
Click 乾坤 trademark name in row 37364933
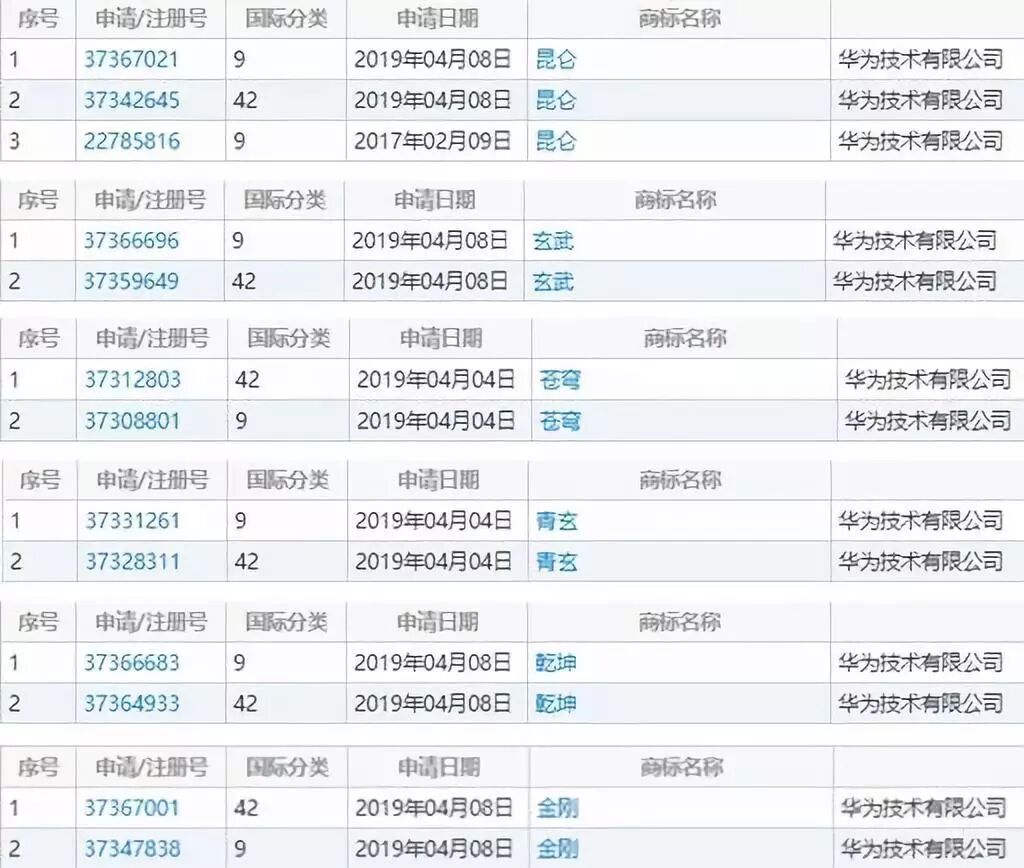point(556,703)
